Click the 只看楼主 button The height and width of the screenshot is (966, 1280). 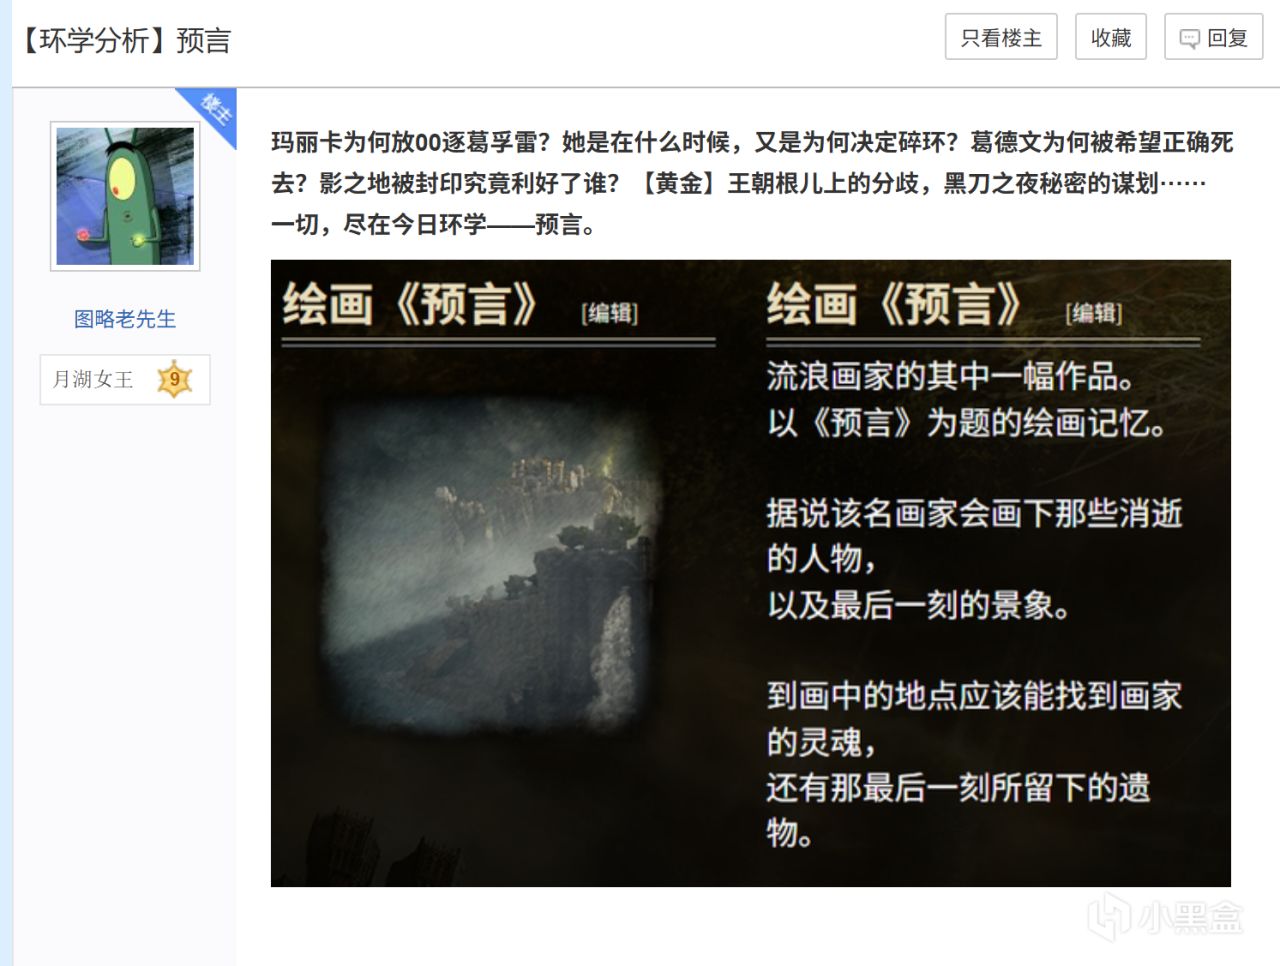pyautogui.click(x=1001, y=37)
